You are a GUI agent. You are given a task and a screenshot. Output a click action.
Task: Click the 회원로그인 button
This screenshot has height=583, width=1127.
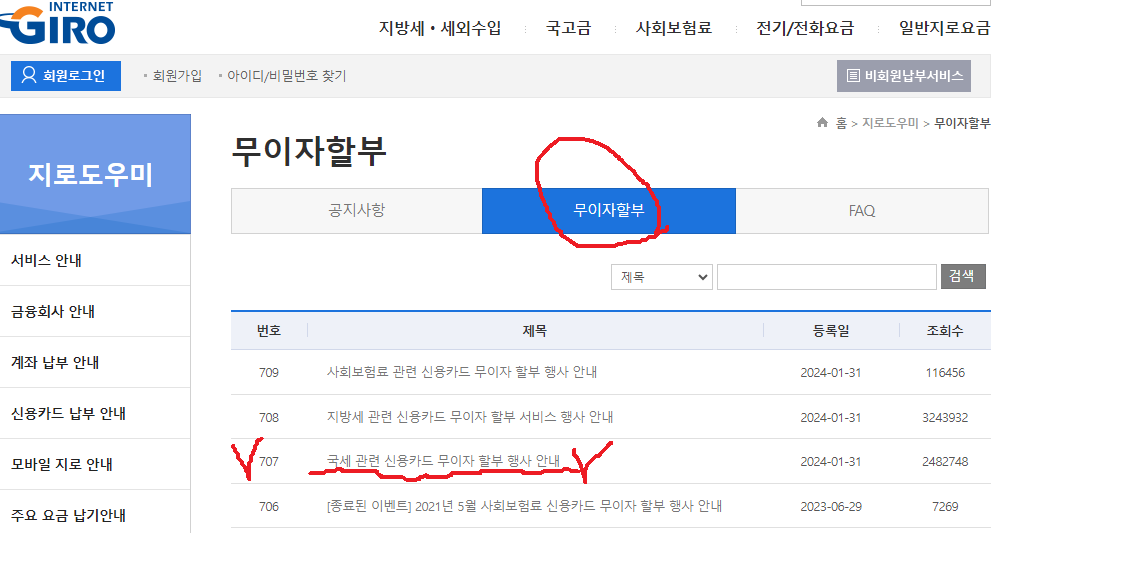point(65,75)
